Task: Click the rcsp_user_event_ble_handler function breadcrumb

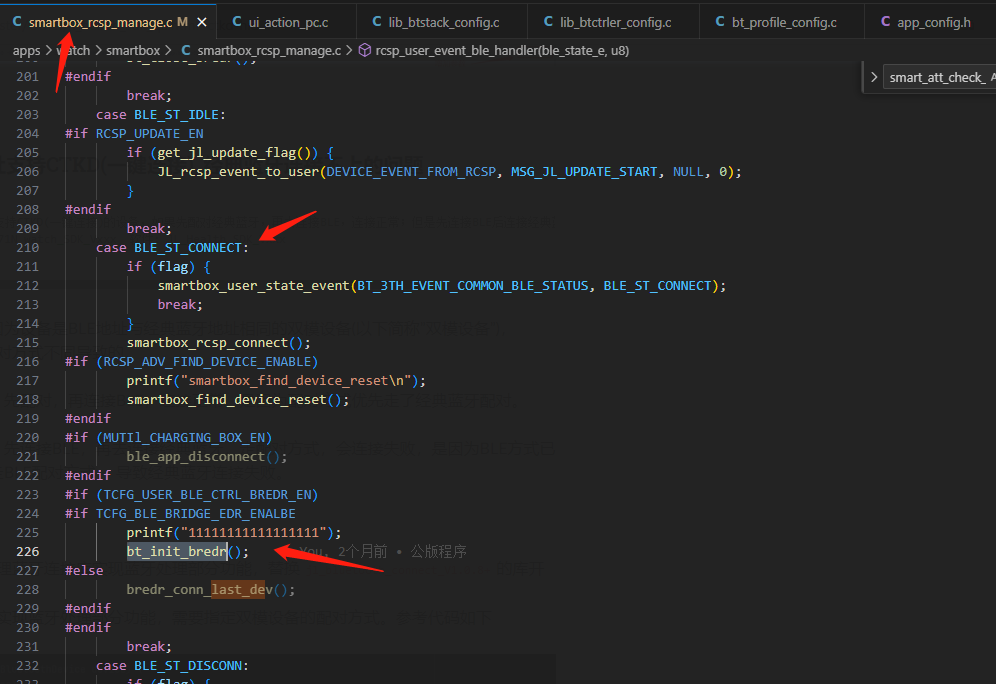Action: (x=502, y=51)
